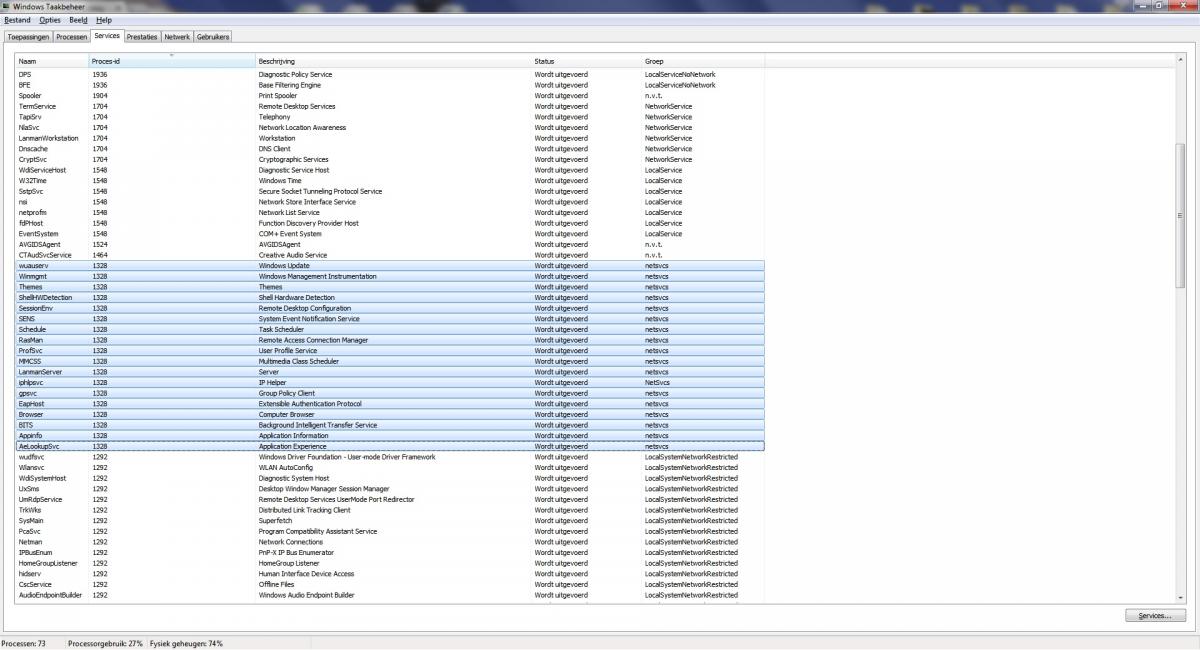Select the SessionEnv service row

click(391, 308)
